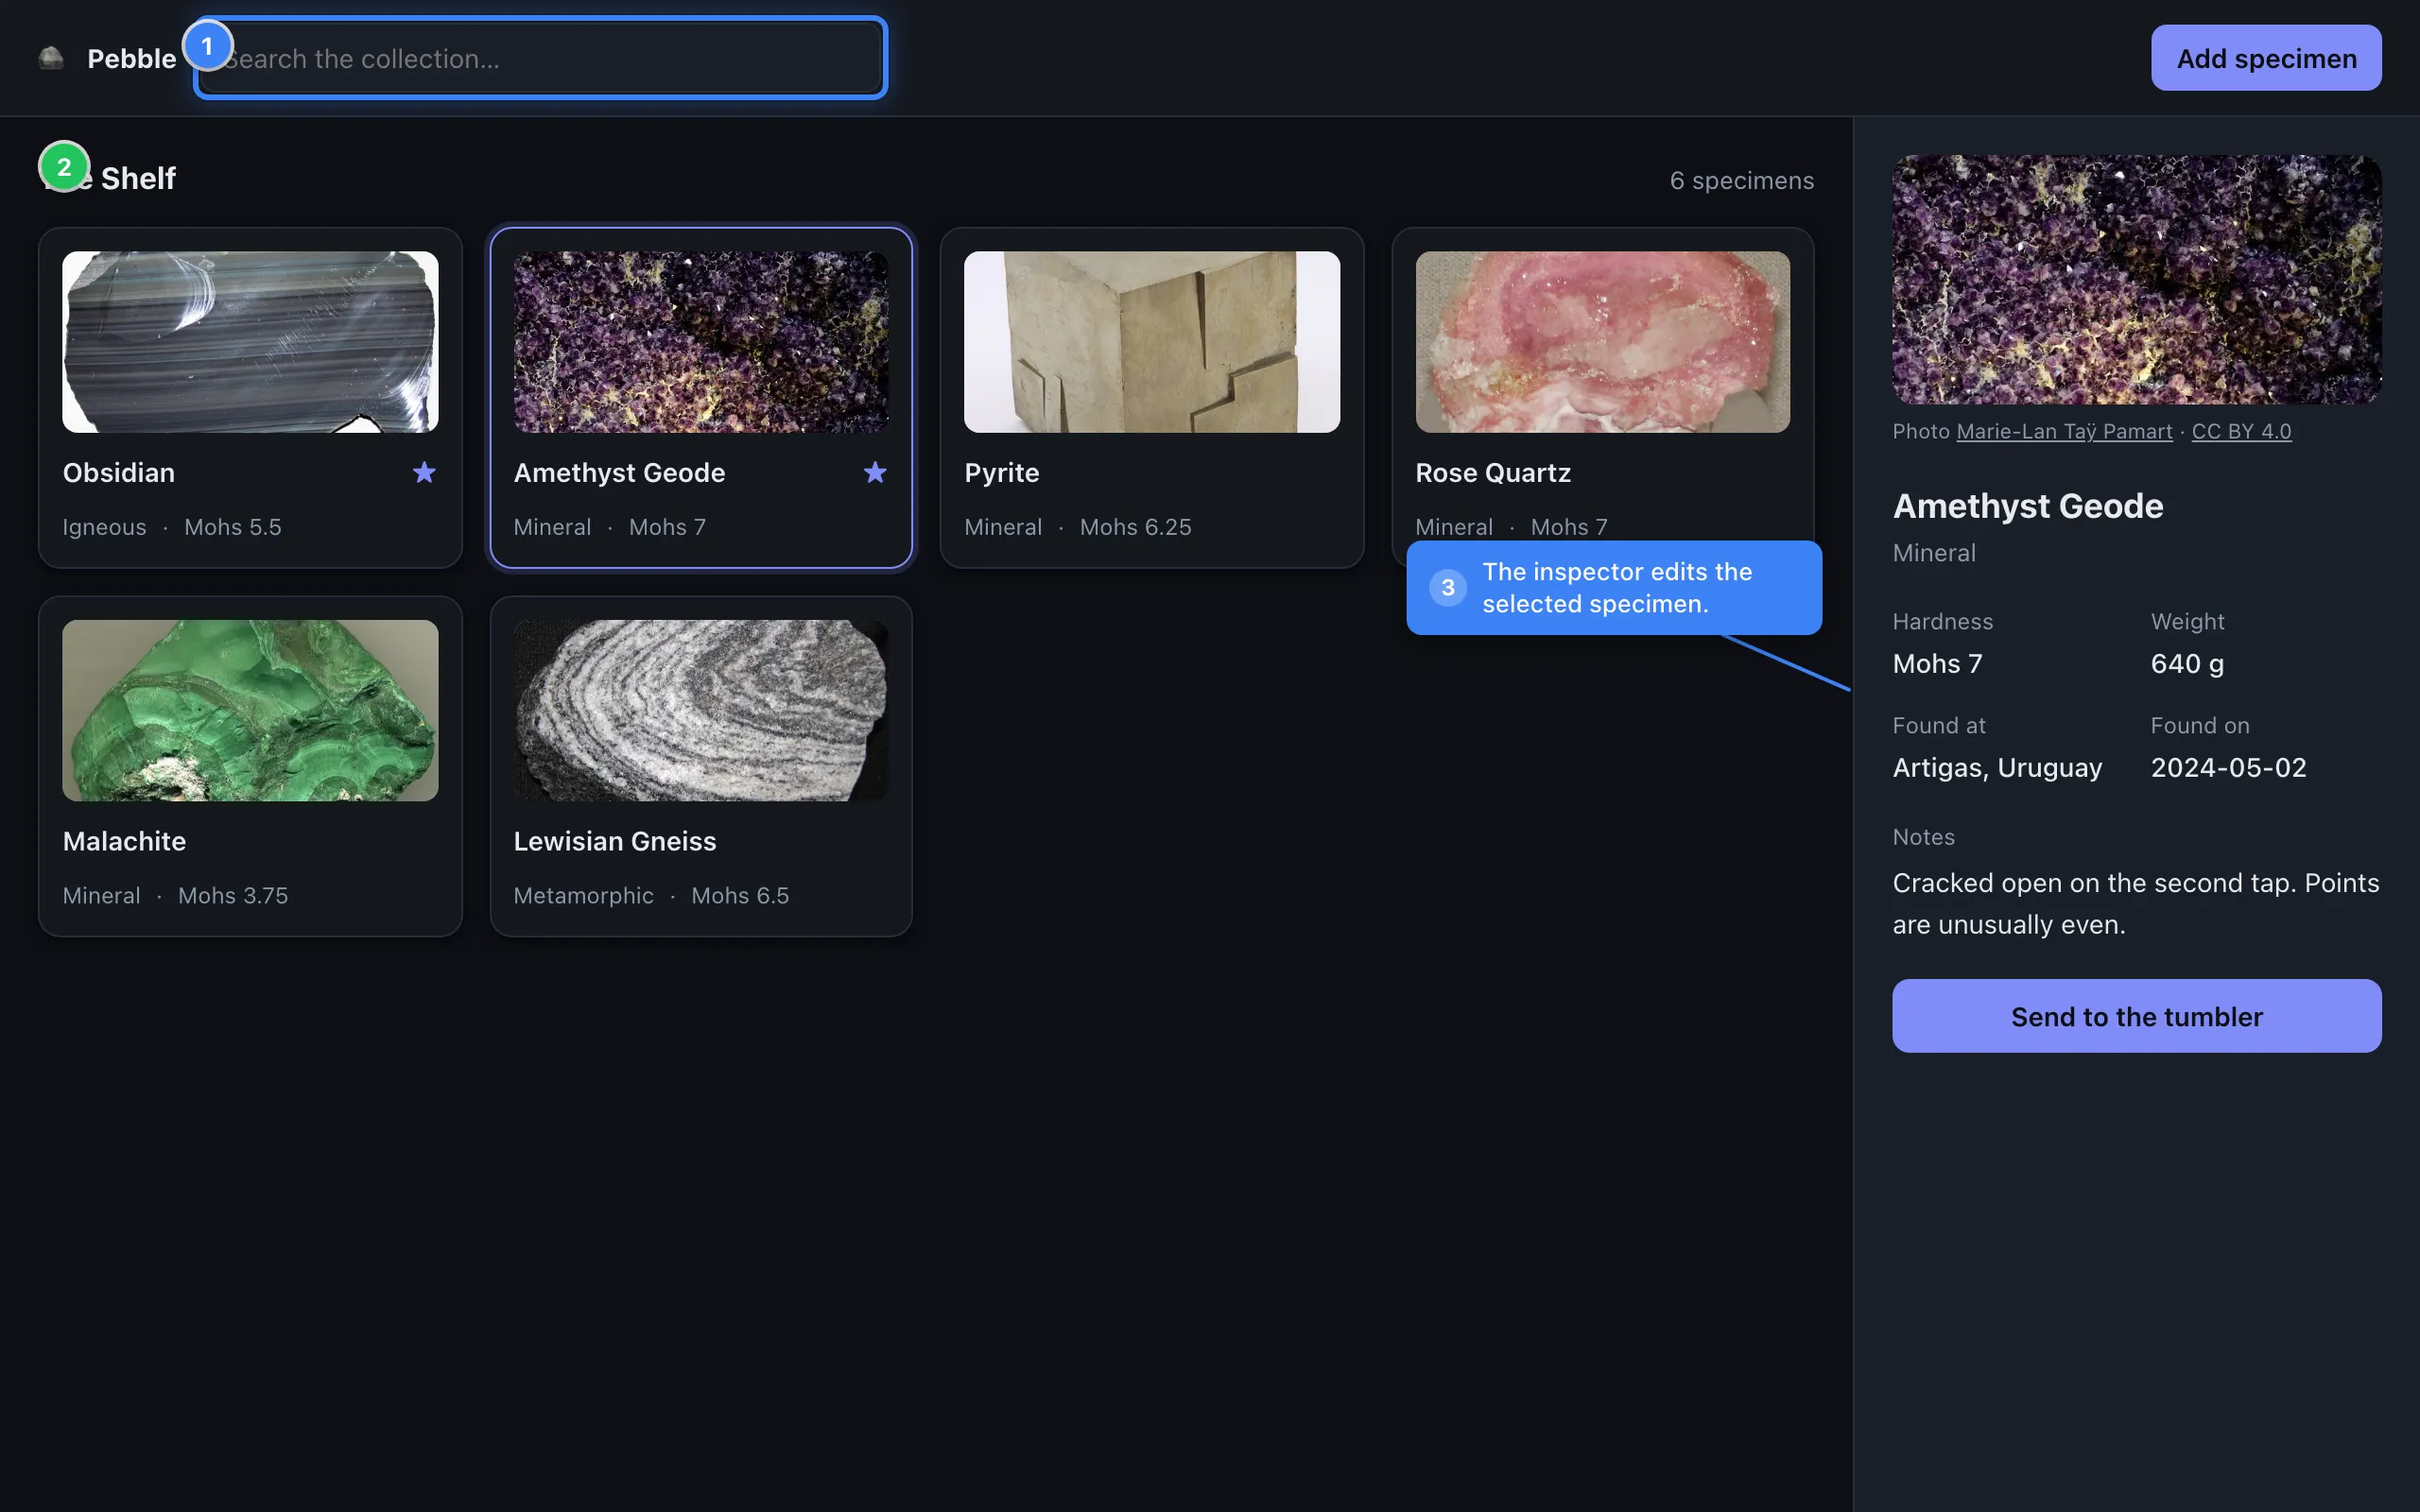This screenshot has height=1512, width=2420.
Task: Open the CC BY 4.0 license link
Action: tap(2241, 431)
